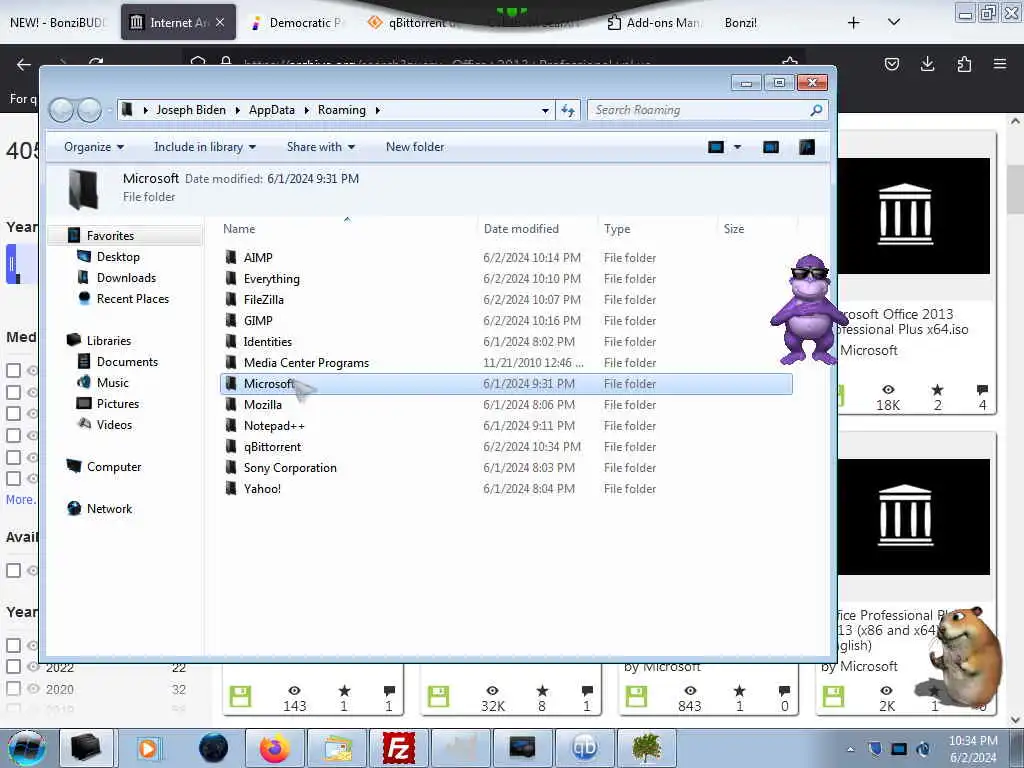Tick the fourth Media type checkbox
This screenshot has height=768, width=1024.
13,435
